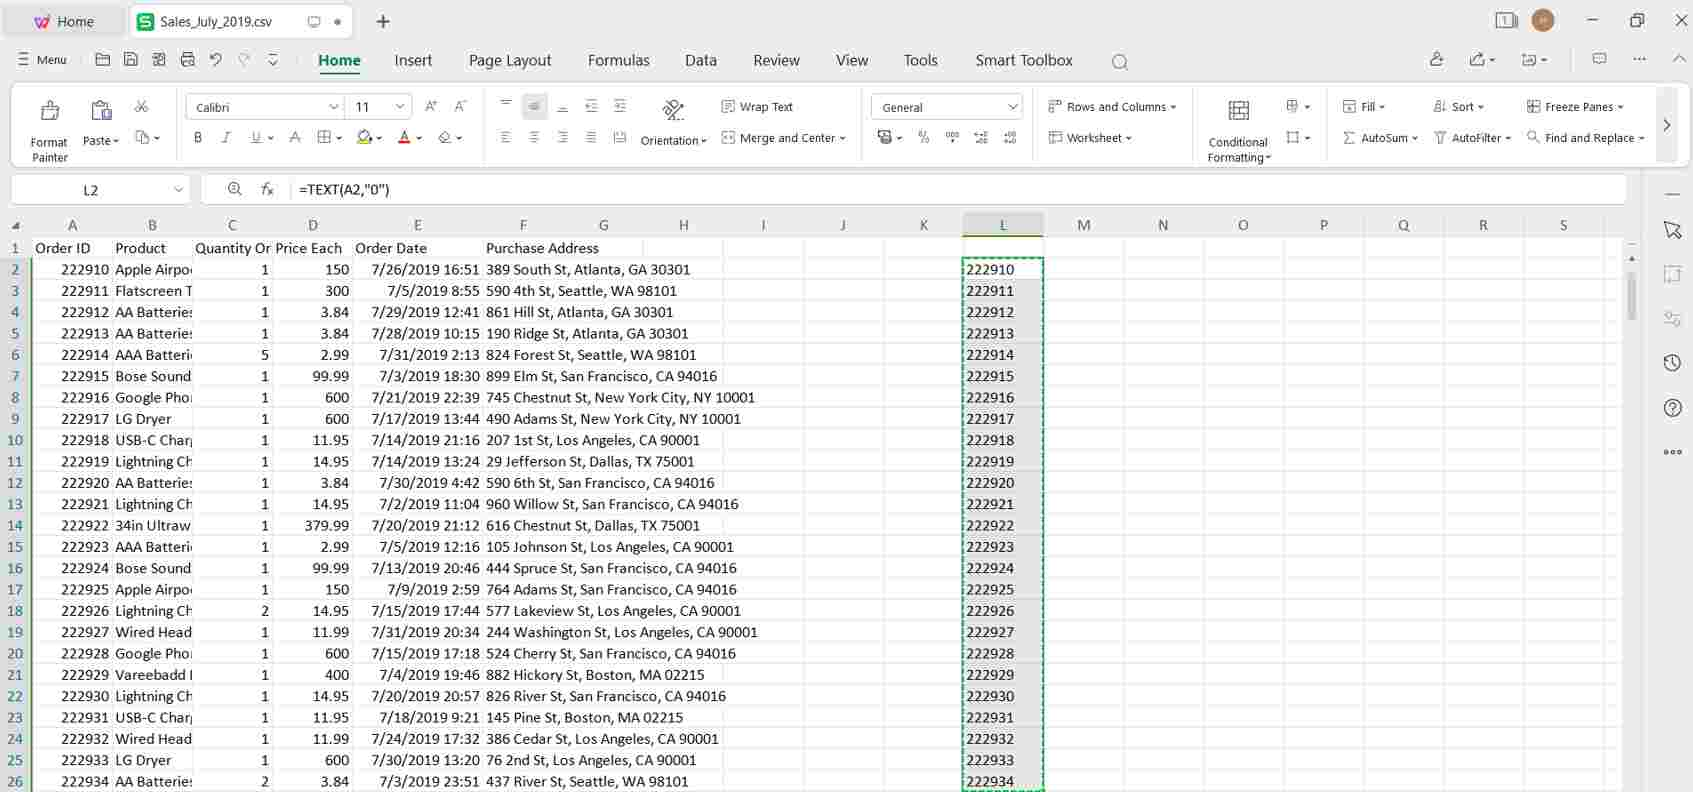Click the AutoFilter button
This screenshot has width=1693, height=792.
pos(1473,138)
